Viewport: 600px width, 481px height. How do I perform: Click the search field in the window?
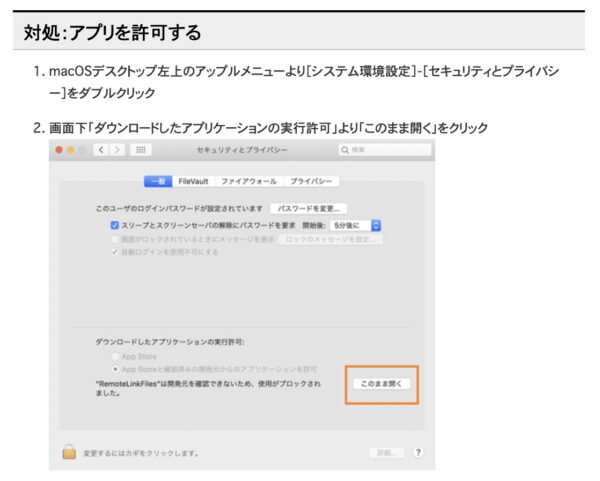(385, 150)
